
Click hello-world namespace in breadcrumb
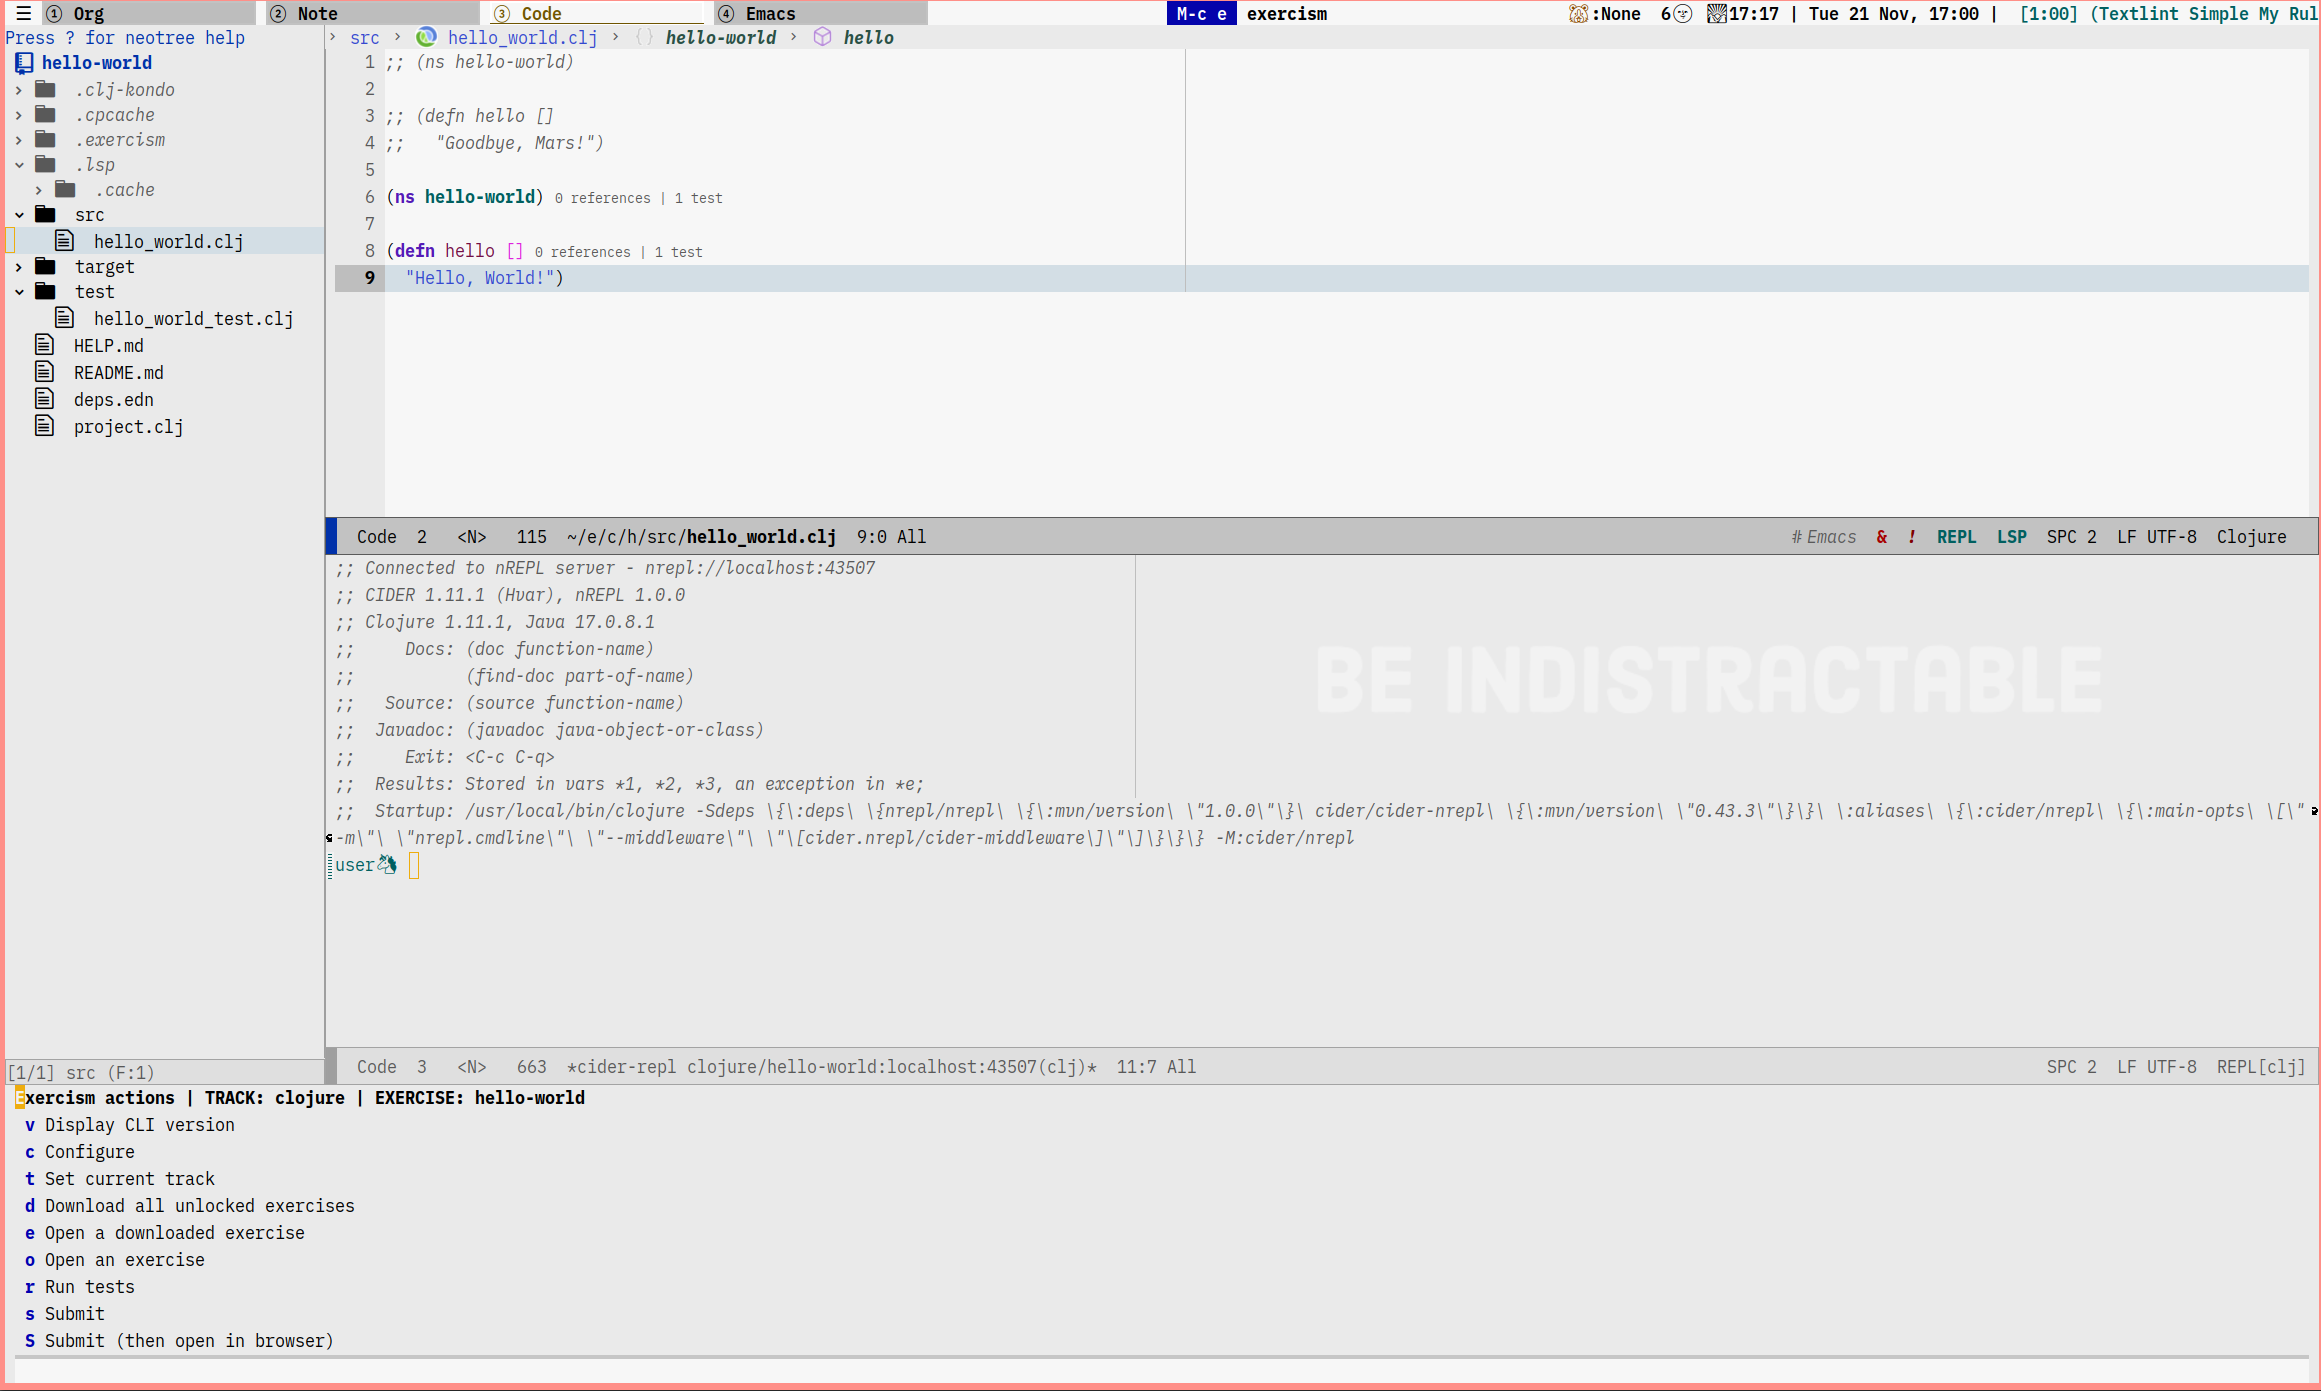coord(721,38)
